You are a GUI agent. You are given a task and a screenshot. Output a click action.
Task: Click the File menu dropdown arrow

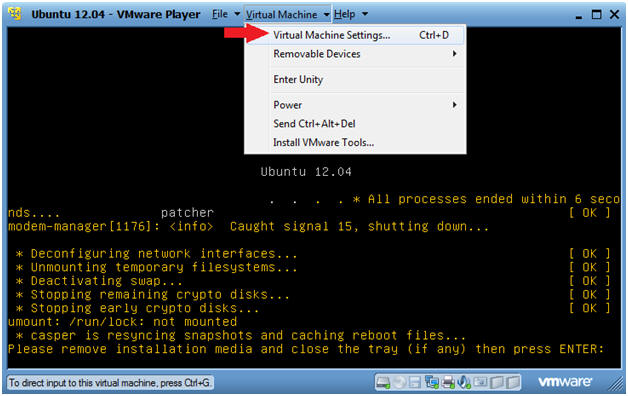tap(237, 14)
